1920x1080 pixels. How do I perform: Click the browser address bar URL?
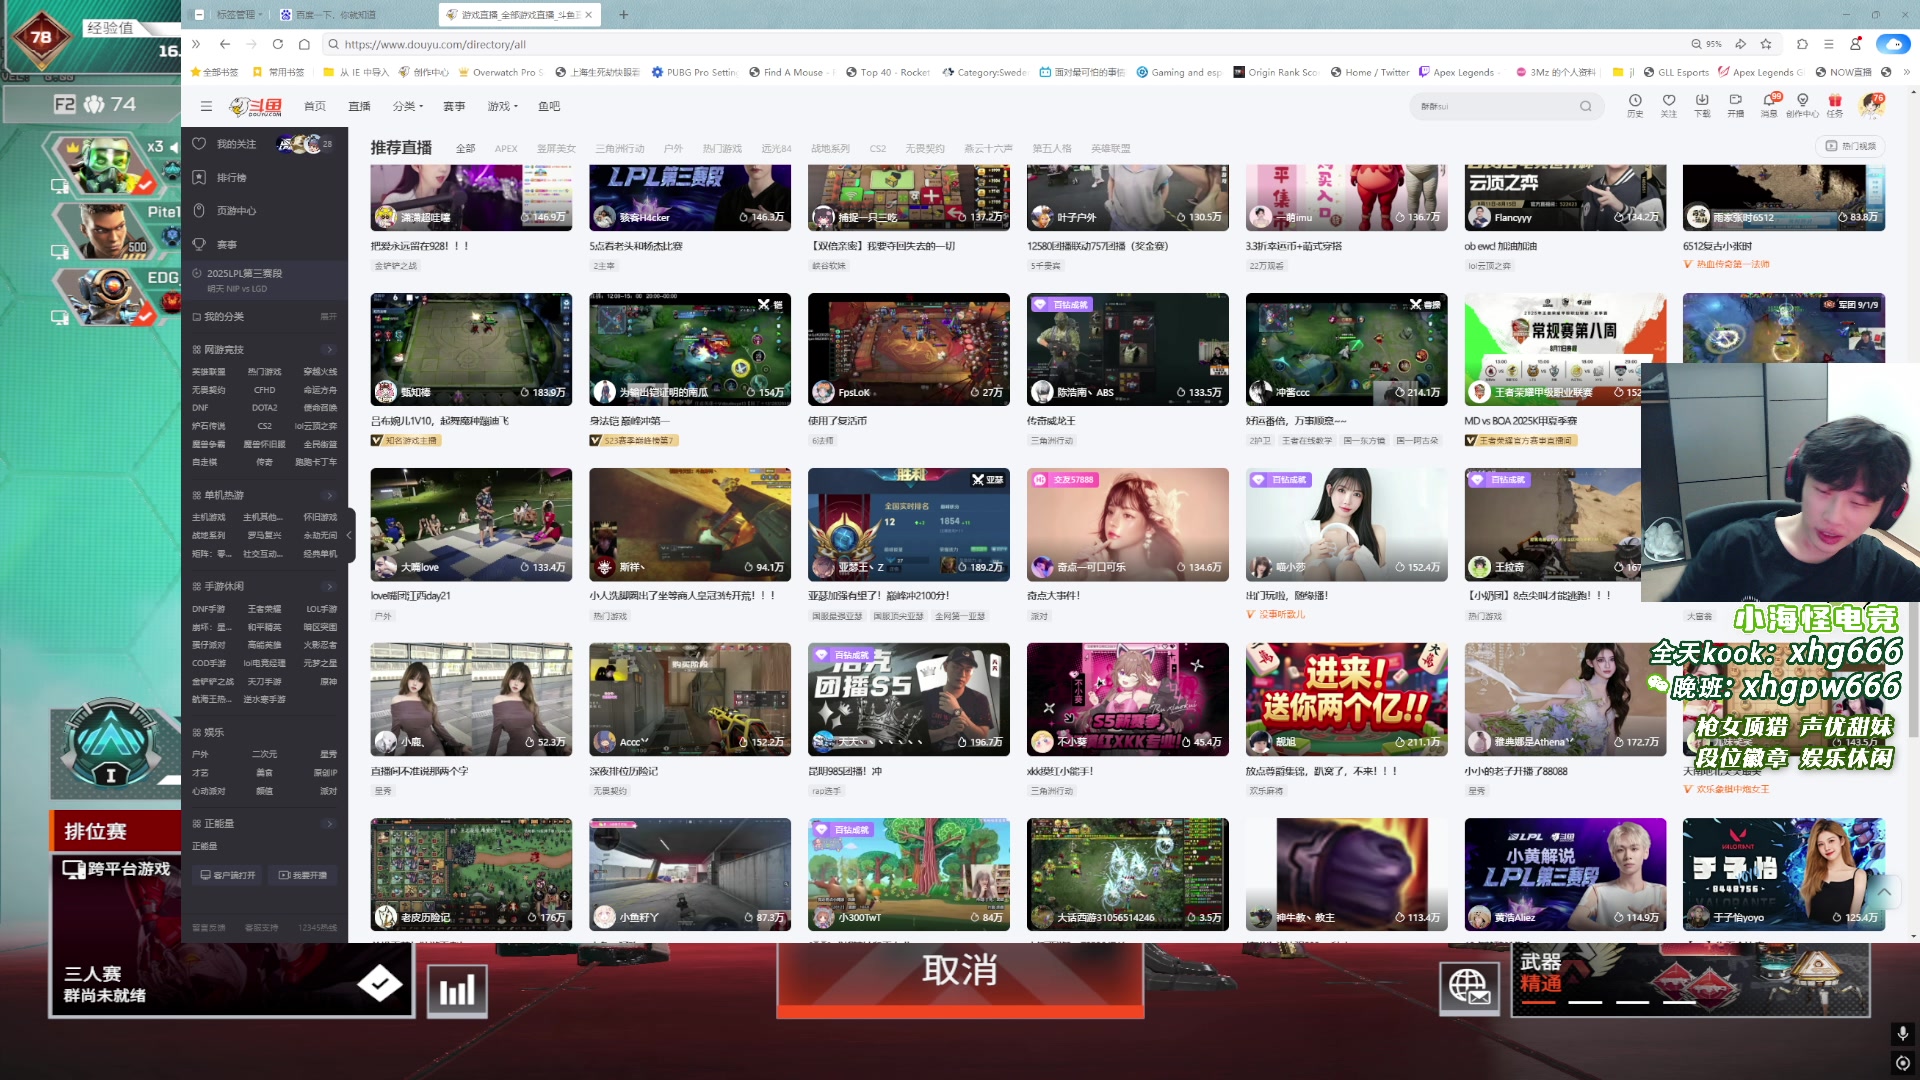tap(435, 44)
